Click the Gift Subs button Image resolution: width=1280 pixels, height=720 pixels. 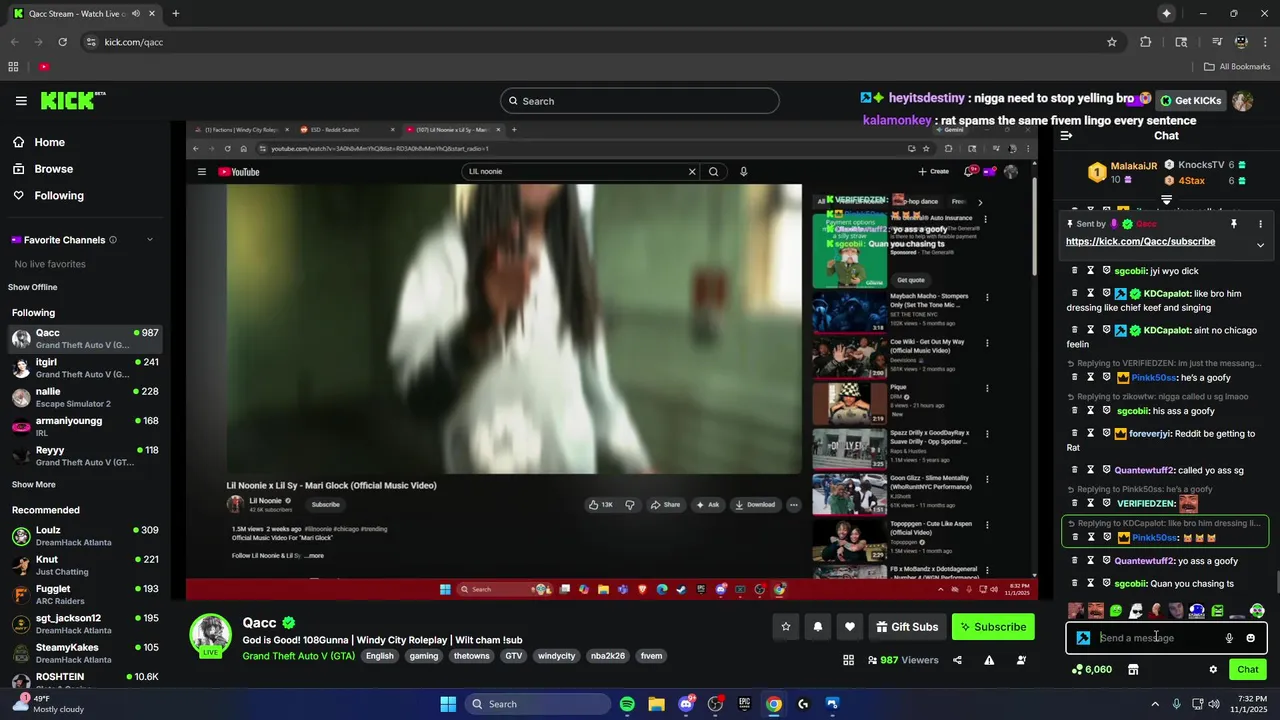907,627
